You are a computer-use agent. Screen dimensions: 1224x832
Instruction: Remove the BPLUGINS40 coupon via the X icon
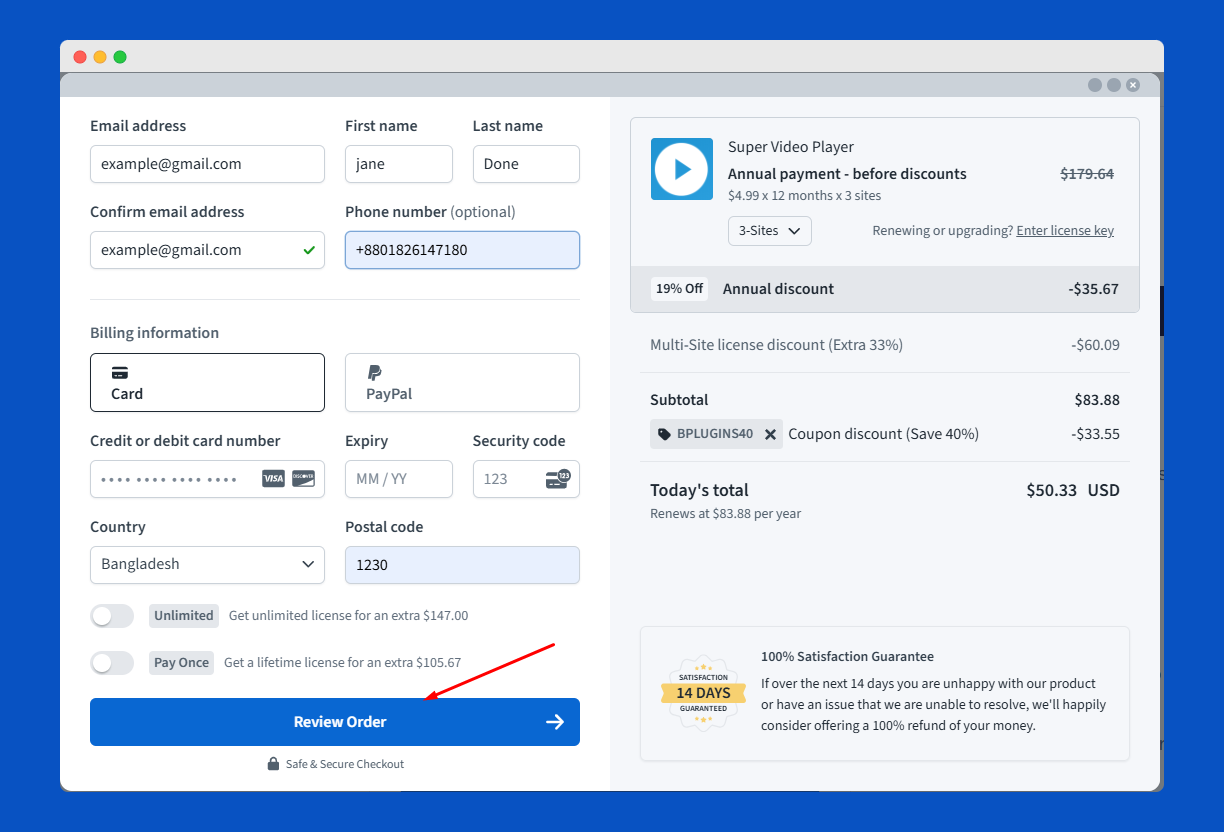[x=769, y=434]
